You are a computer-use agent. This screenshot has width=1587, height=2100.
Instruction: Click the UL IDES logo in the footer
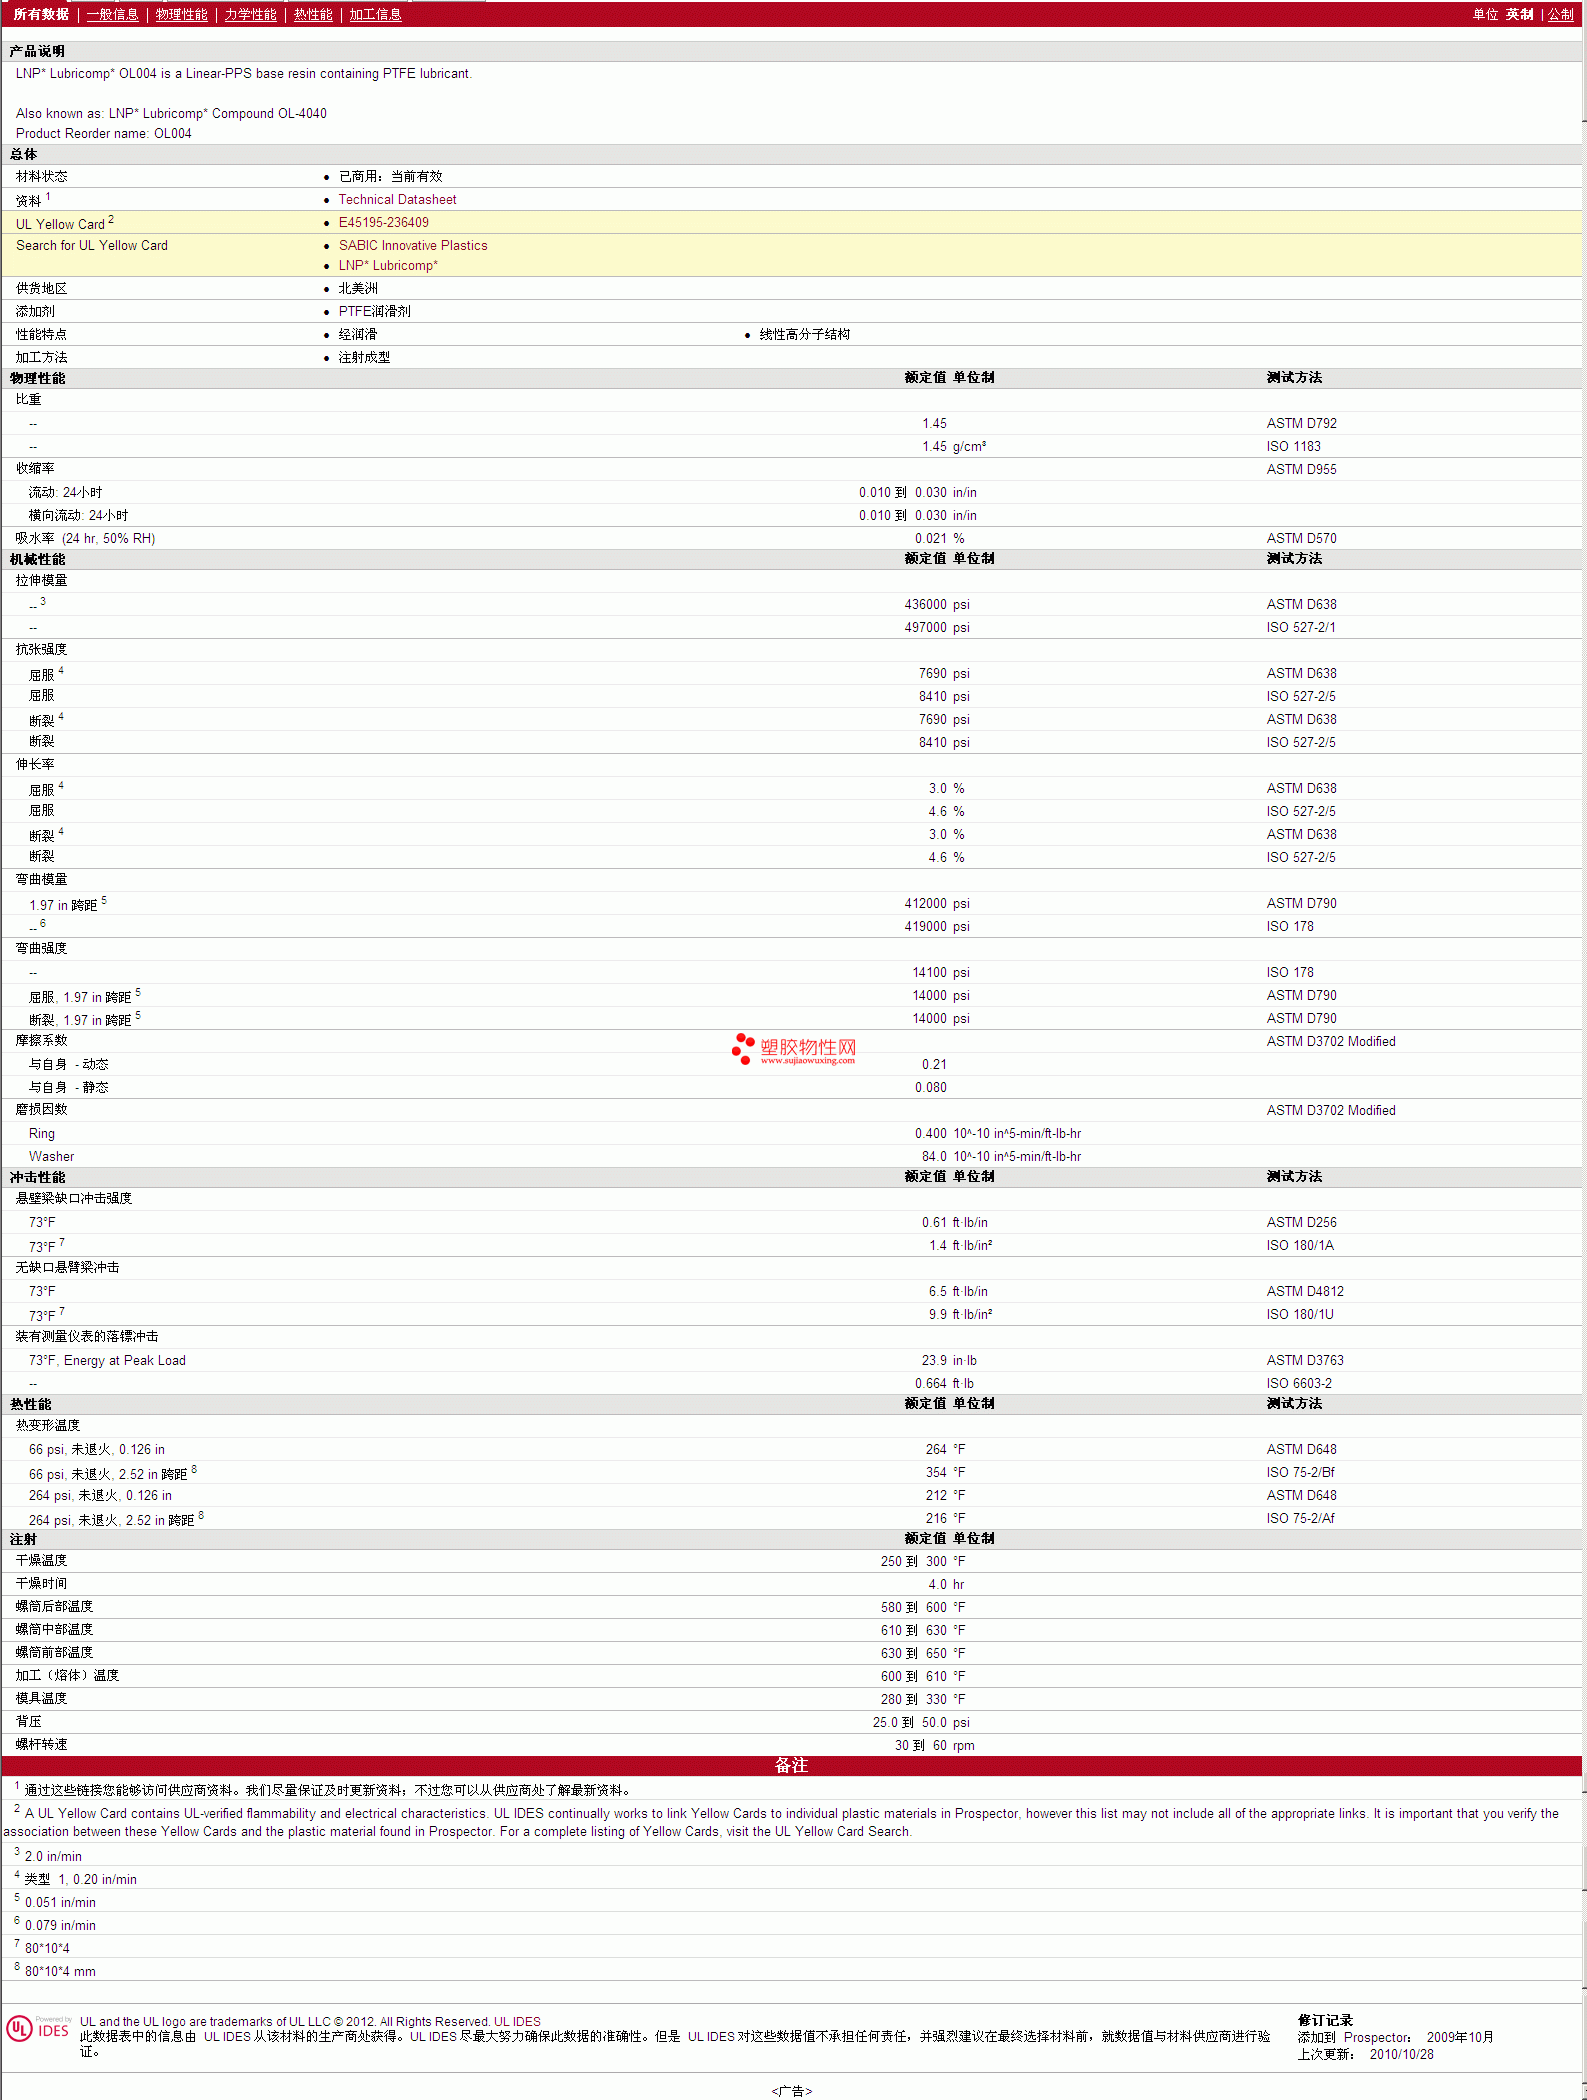click(38, 2027)
